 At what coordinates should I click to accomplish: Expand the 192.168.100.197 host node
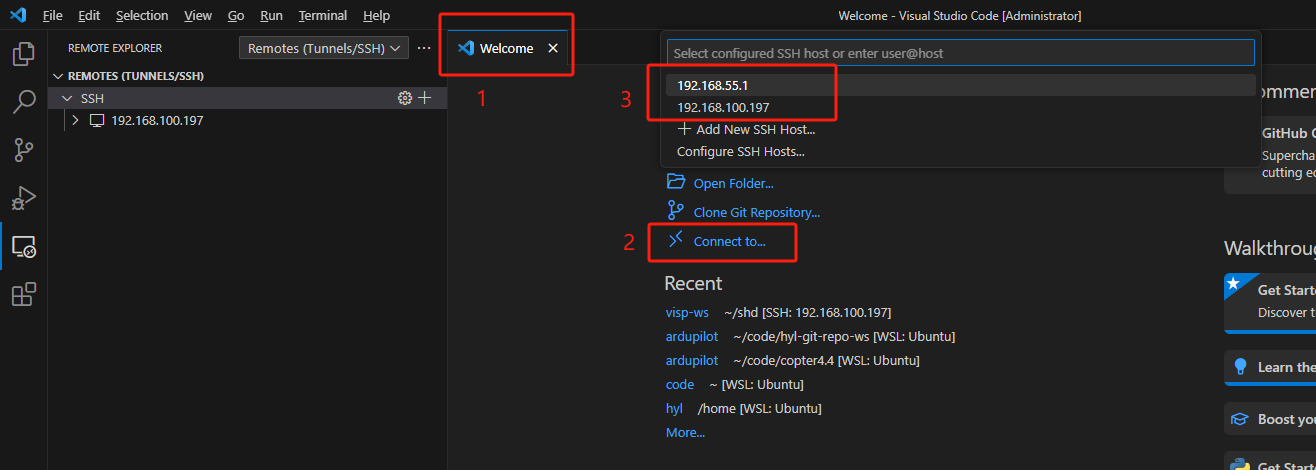coord(75,120)
